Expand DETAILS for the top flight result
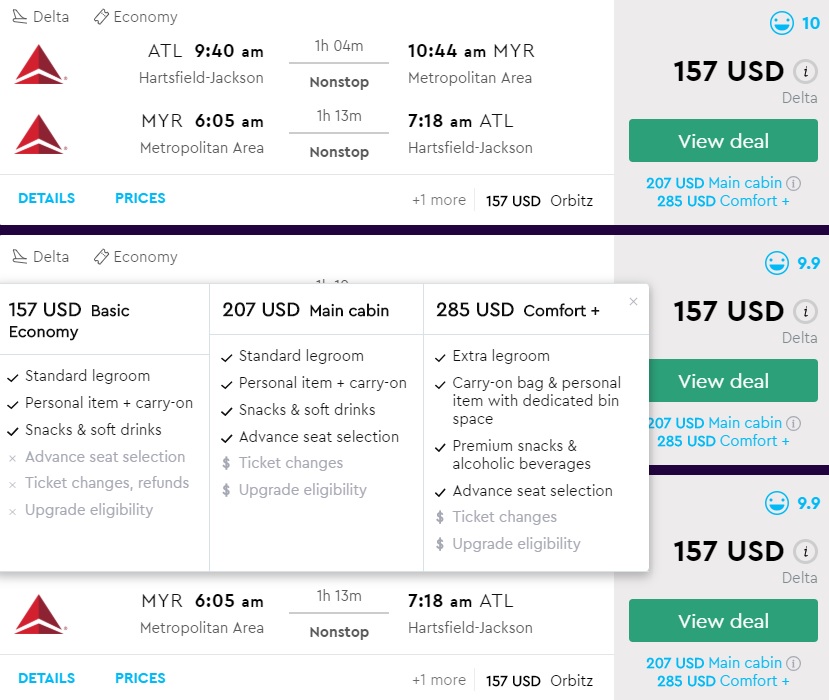Image resolution: width=829 pixels, height=700 pixels. point(46,198)
